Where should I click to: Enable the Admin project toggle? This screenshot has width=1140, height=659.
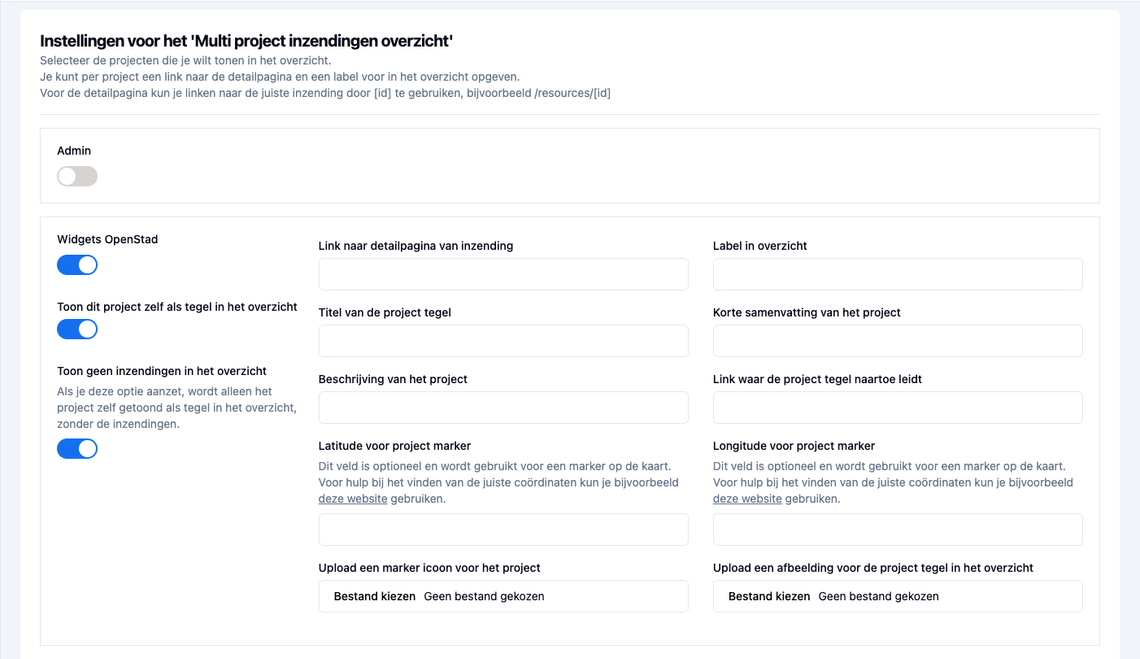[x=77, y=176]
